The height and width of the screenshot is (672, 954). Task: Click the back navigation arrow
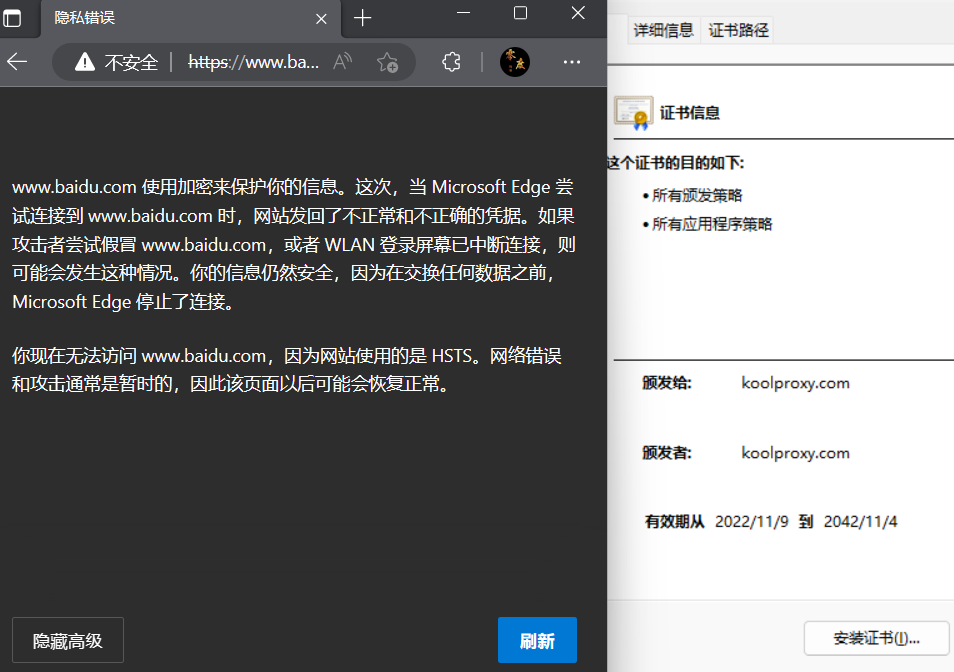coord(18,61)
